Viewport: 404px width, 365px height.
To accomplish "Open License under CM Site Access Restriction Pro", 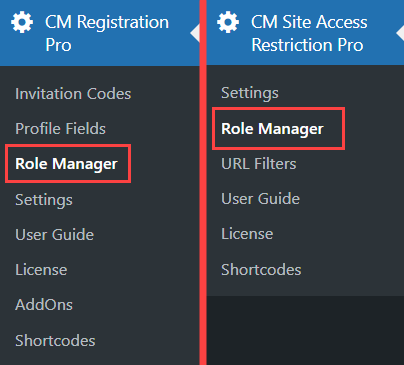I will coord(247,234).
